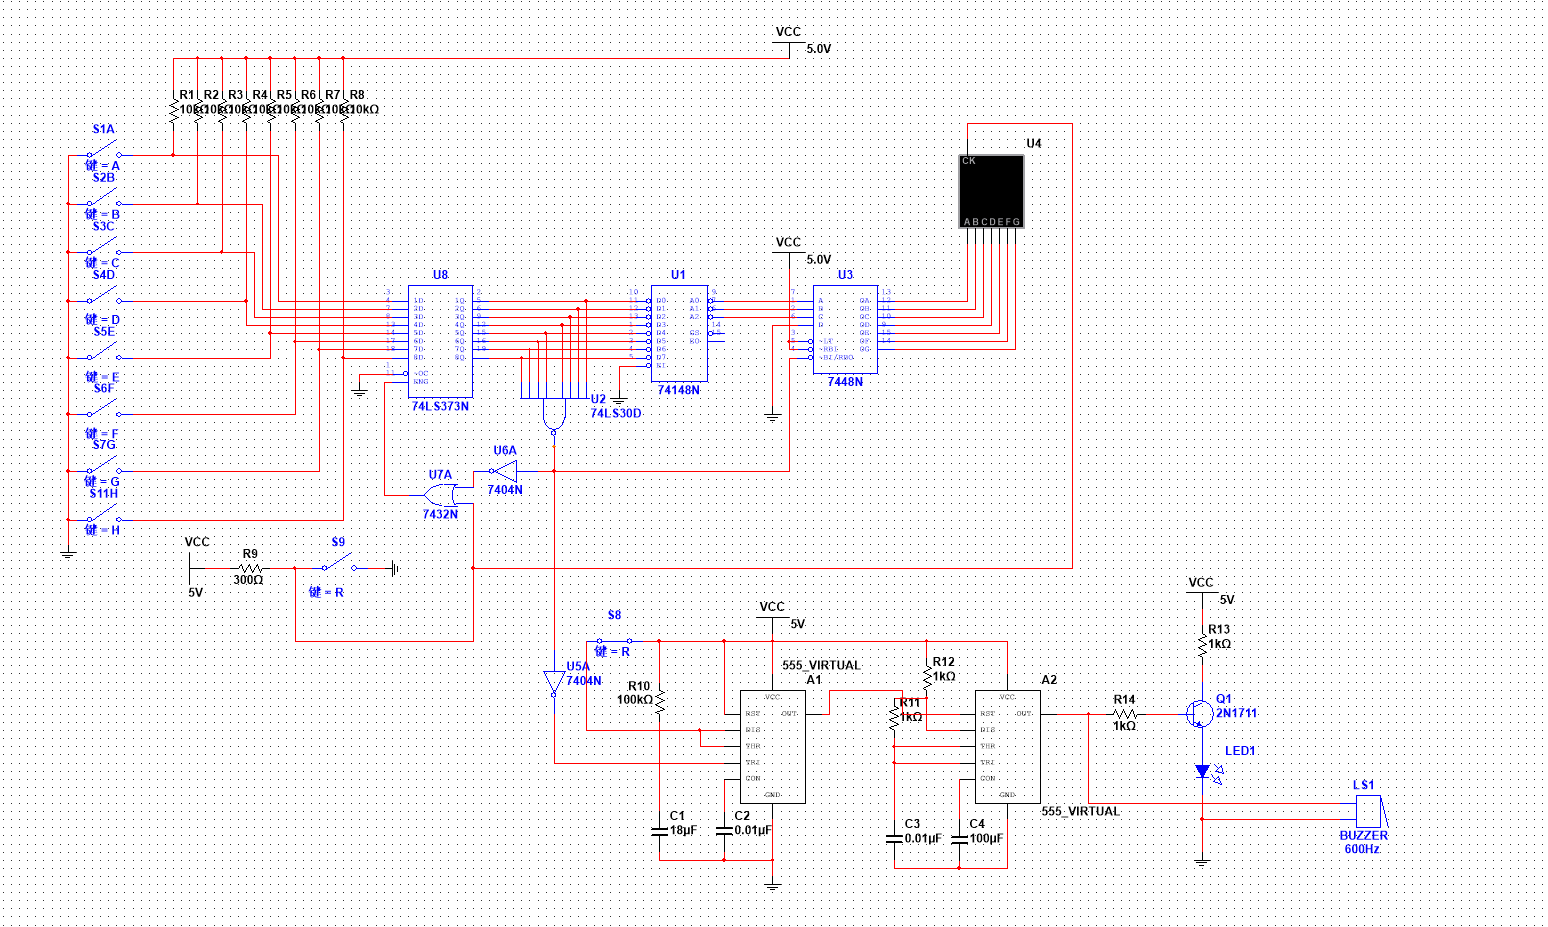The width and height of the screenshot is (1548, 927).
Task: Select resistor R9 300Ω
Action: click(x=249, y=567)
